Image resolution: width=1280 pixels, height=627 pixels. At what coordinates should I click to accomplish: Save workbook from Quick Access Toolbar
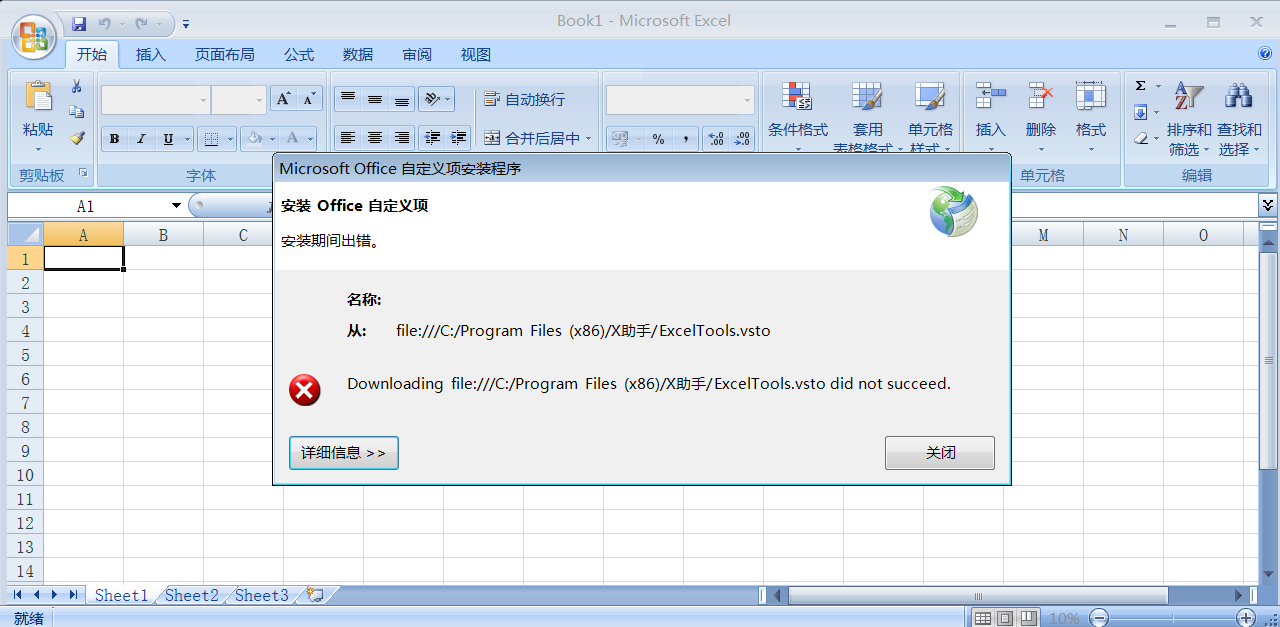coord(79,23)
